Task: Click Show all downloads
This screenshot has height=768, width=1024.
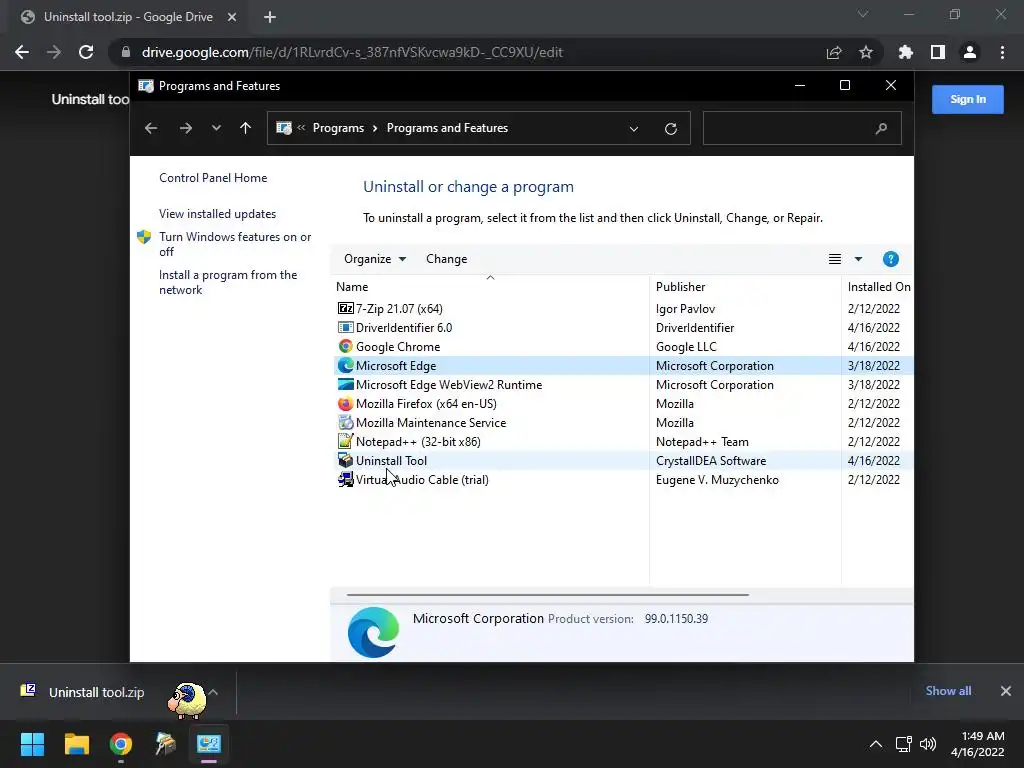Action: pyautogui.click(x=948, y=691)
